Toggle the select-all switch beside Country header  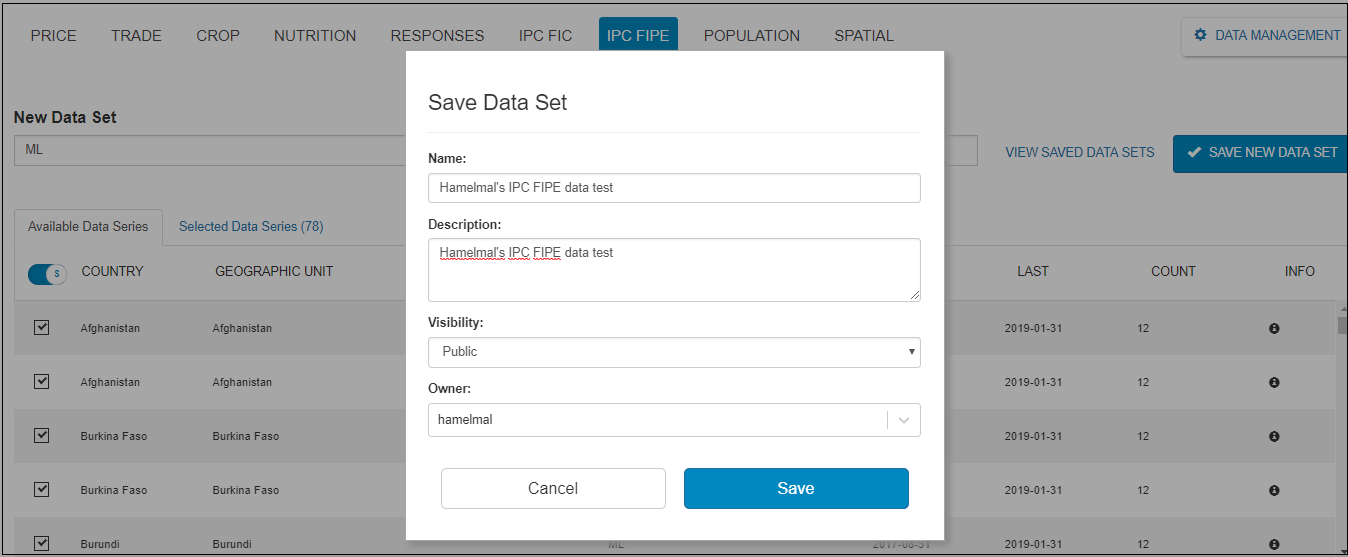(47, 273)
